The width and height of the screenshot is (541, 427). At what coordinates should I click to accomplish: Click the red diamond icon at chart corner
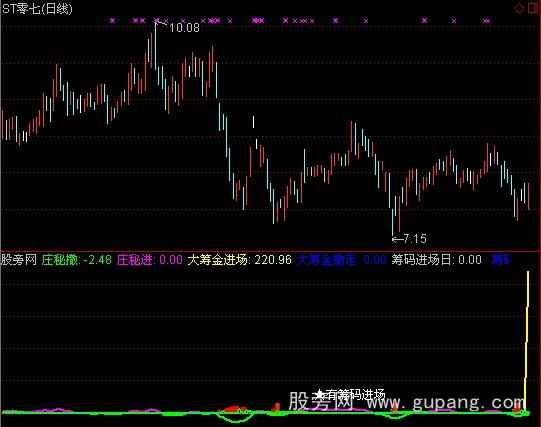tap(519, 8)
